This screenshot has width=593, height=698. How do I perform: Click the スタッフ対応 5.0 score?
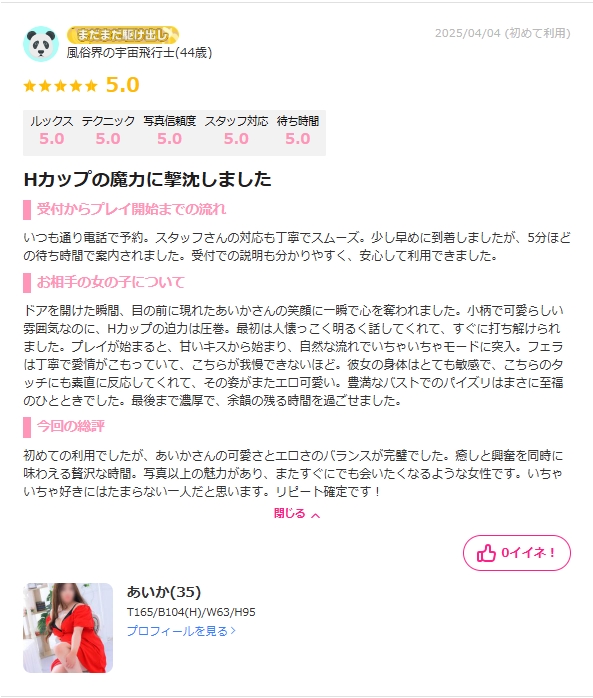coord(236,130)
